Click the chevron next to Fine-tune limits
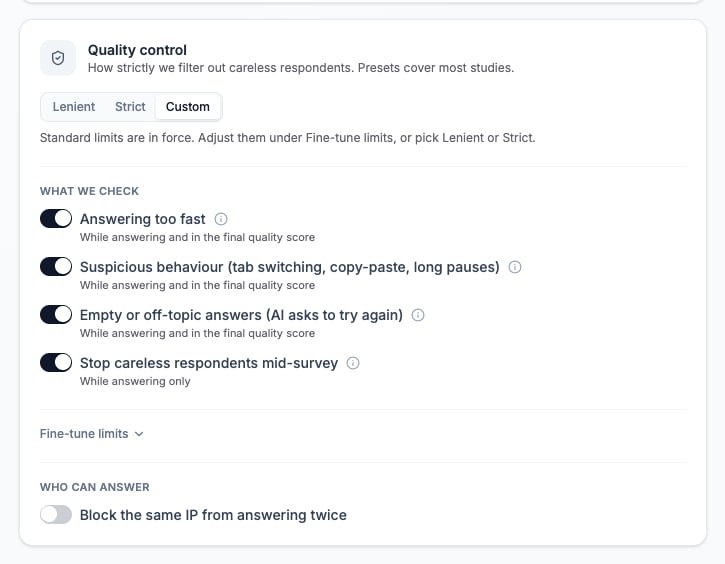Viewport: 725px width, 564px height. pos(139,434)
